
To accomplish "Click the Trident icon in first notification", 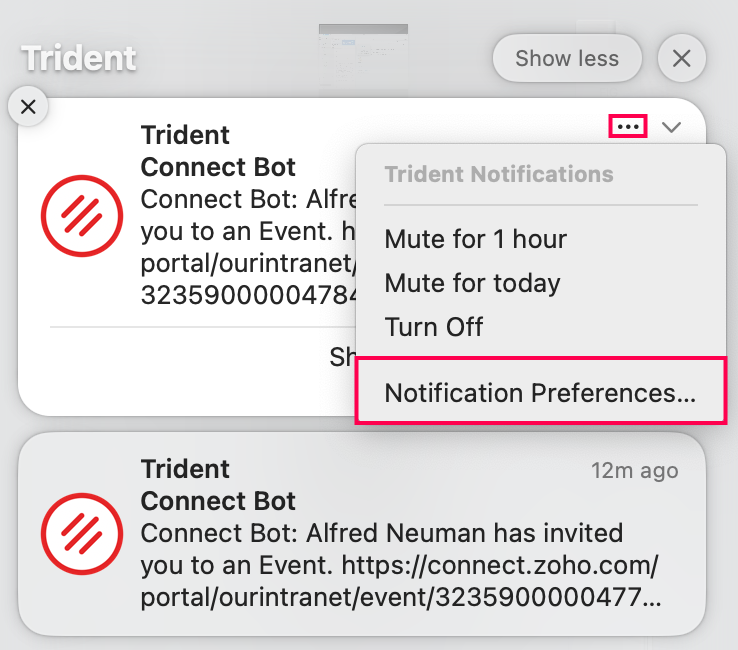I will click(82, 216).
